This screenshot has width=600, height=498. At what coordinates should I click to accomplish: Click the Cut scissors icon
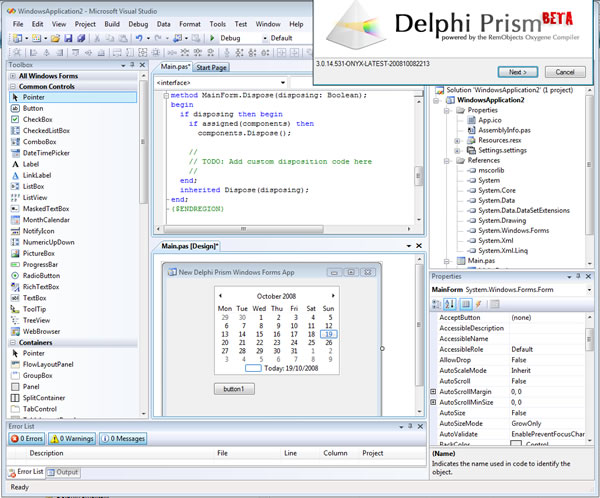97,38
